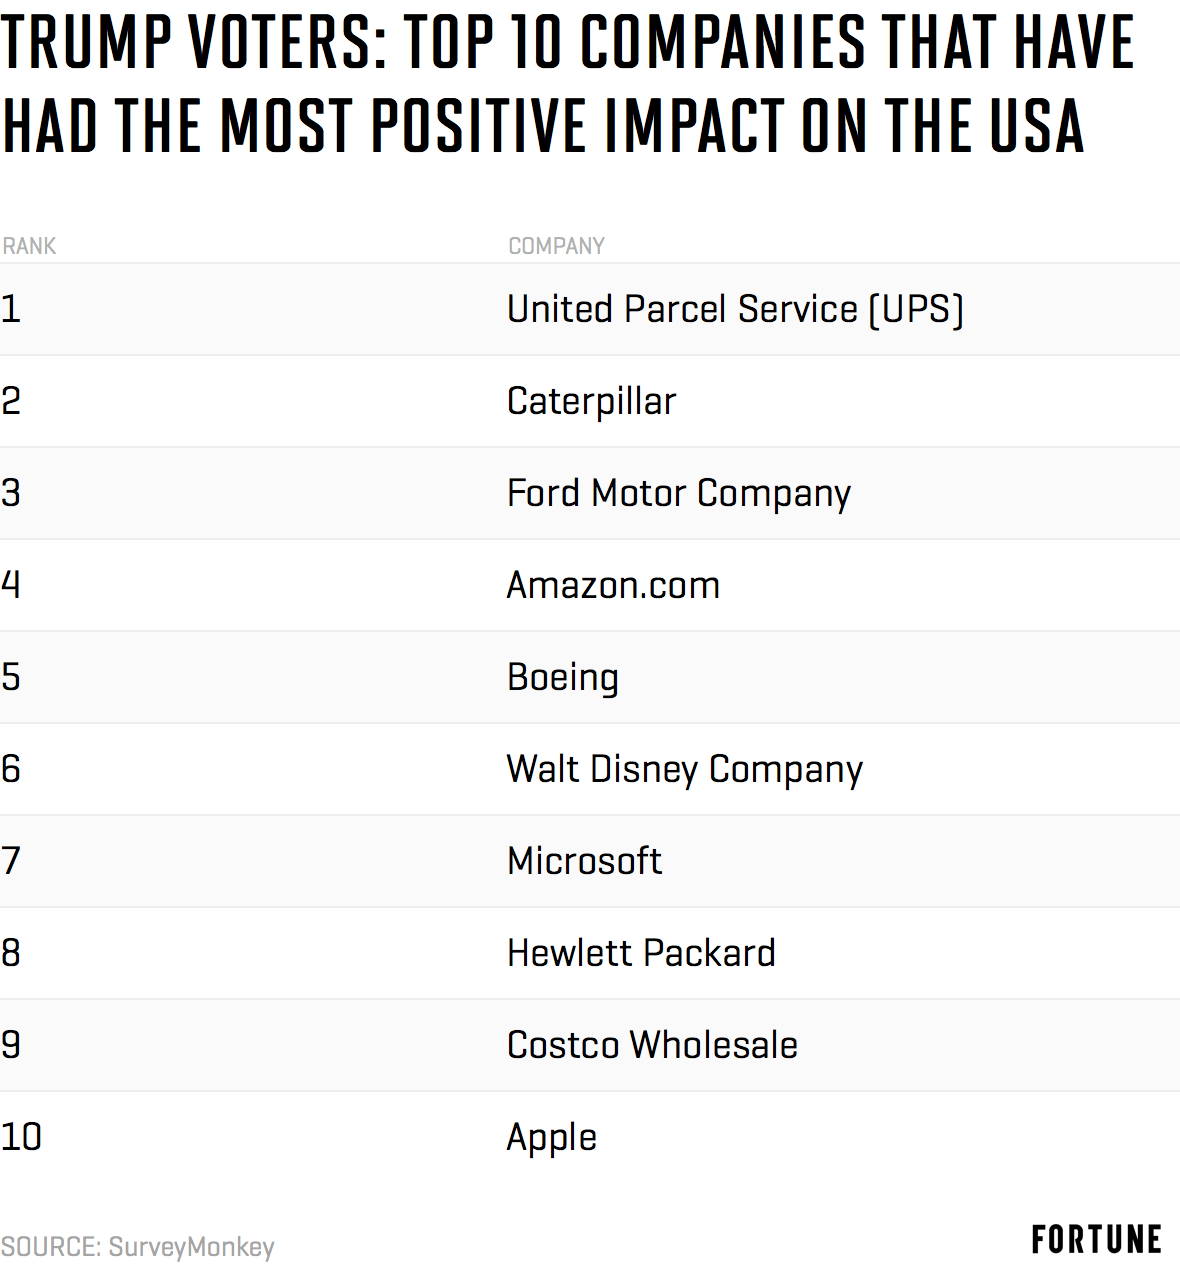Screen dimensions: 1180x1280
Task: Select United Parcel Service (UPS) entry
Action: tap(735, 310)
